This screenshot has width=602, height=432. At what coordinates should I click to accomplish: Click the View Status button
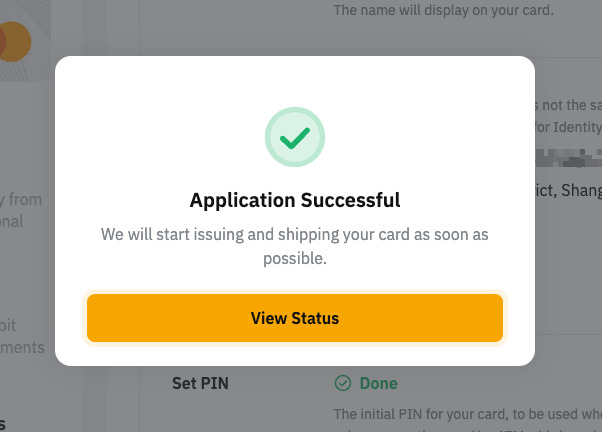pos(294,318)
